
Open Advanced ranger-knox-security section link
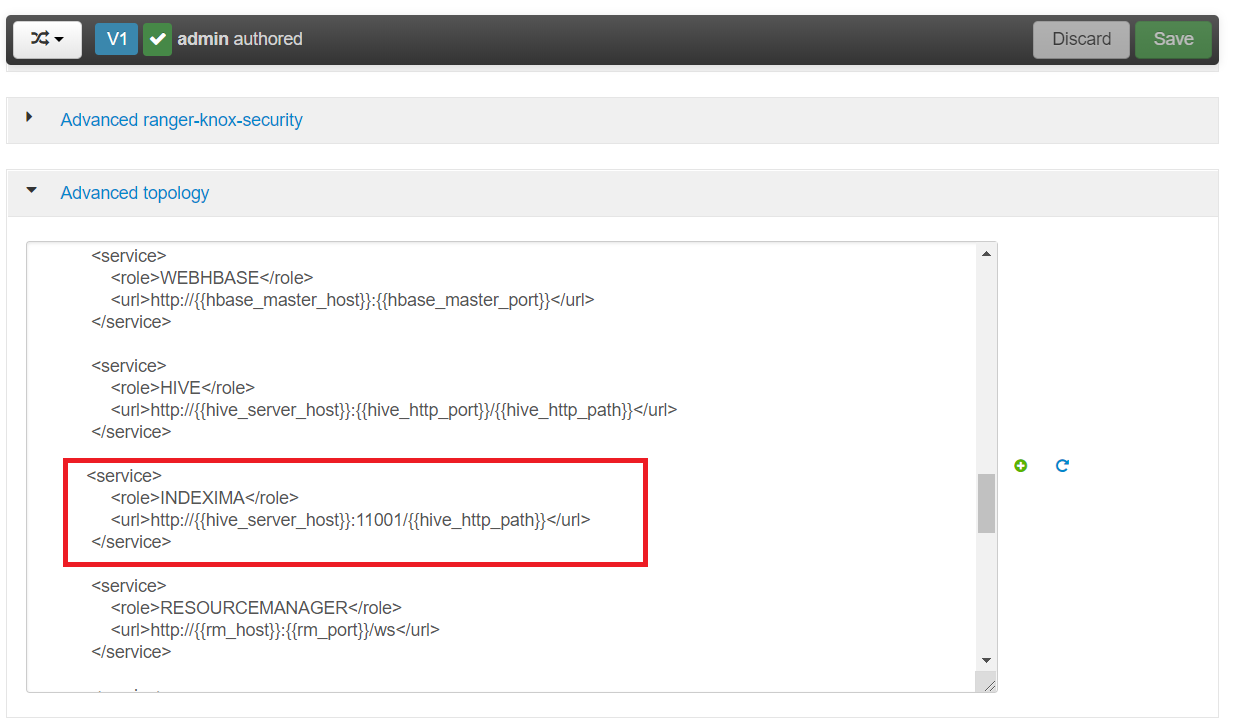click(x=181, y=120)
